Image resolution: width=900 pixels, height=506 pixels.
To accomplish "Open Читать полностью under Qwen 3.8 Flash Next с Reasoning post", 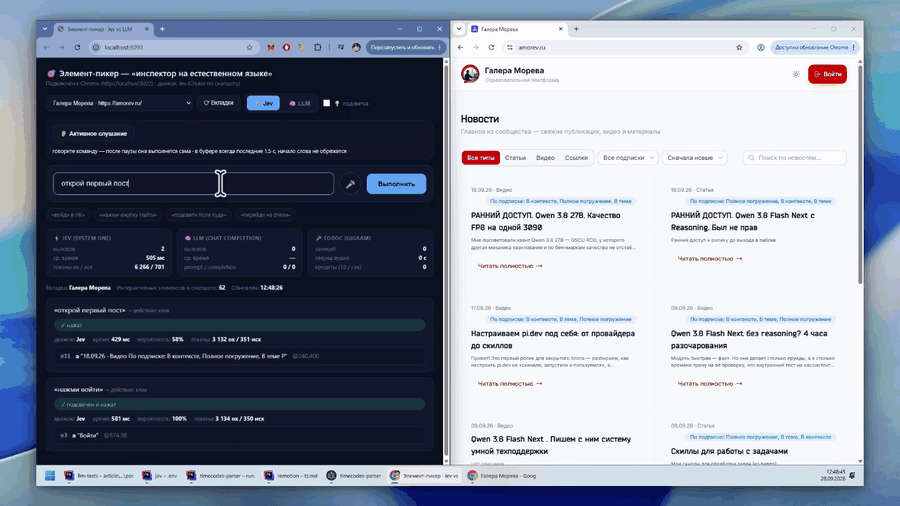I will coord(709,259).
